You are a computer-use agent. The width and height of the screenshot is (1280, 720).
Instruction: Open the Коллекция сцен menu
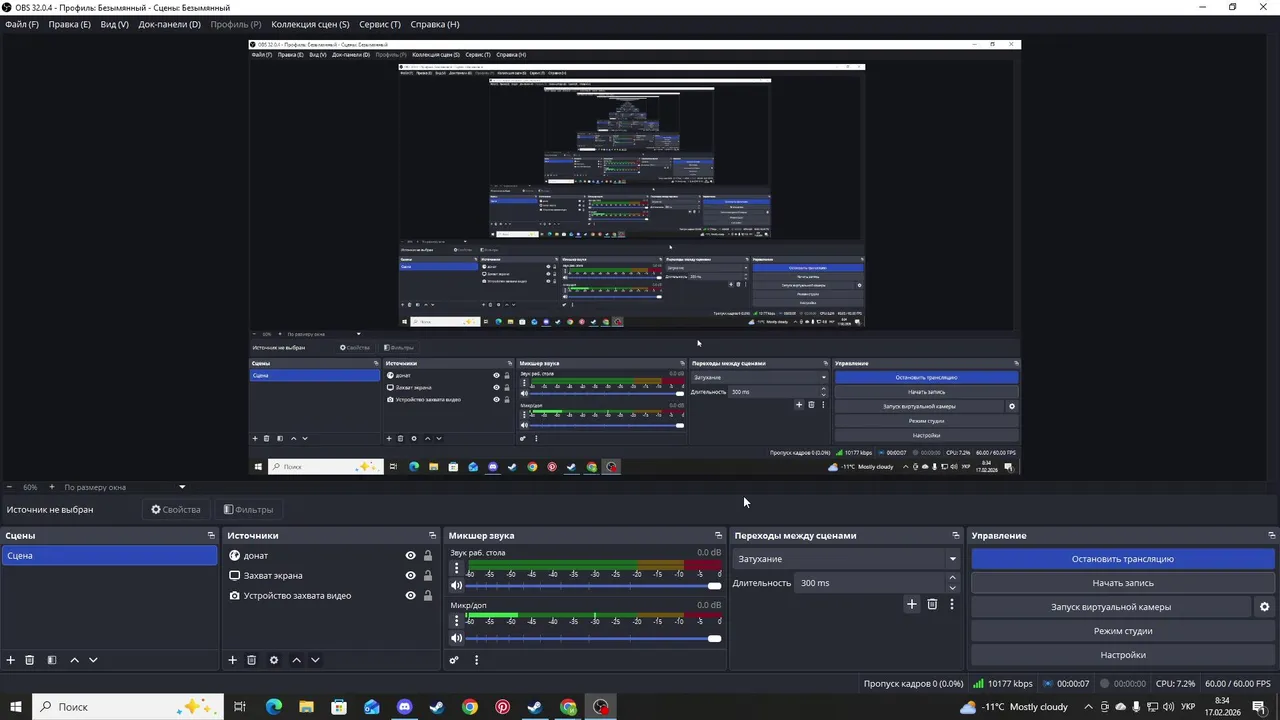(x=310, y=24)
